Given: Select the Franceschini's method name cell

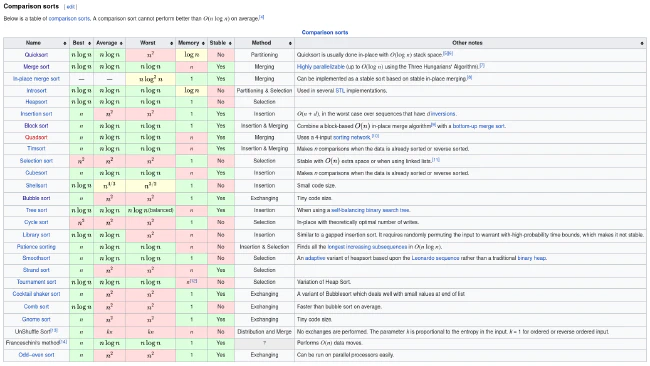Looking at the screenshot, I should click(36, 343).
